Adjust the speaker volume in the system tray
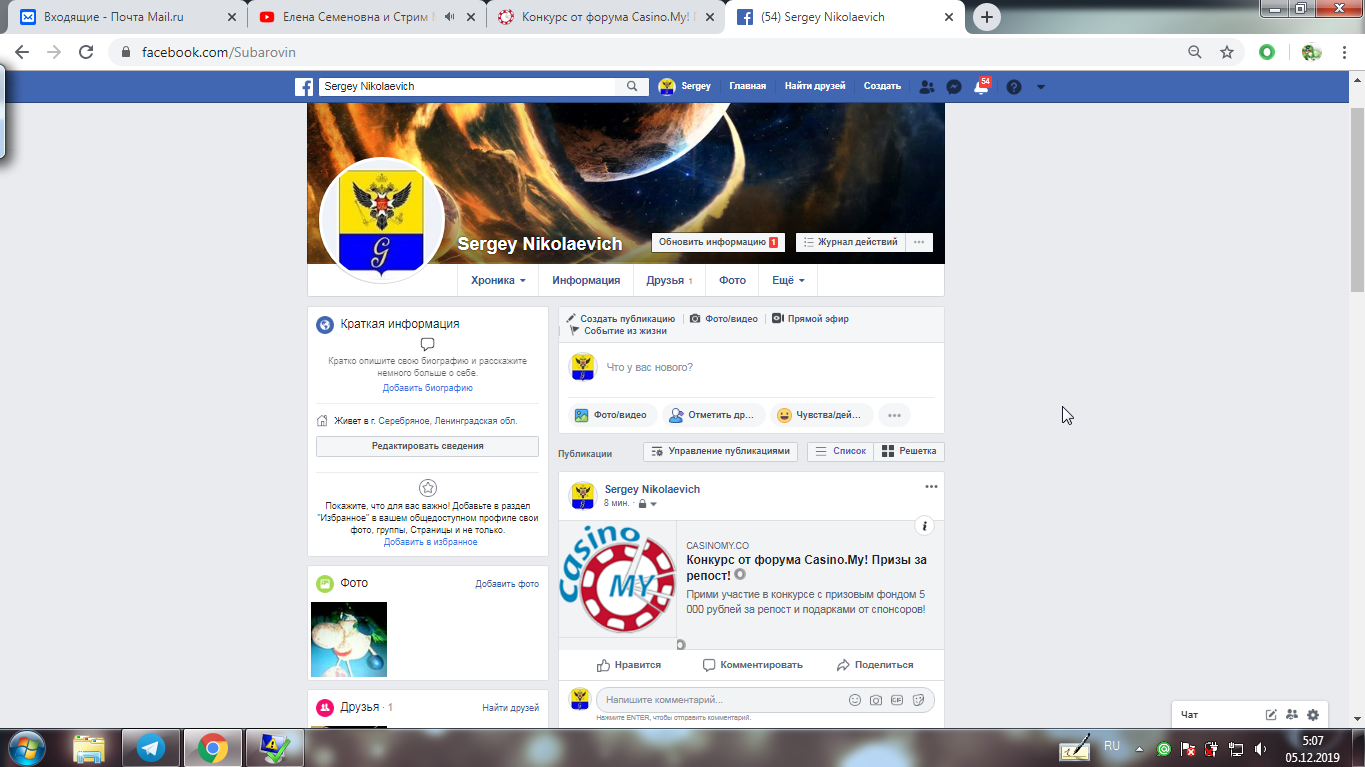 pyautogui.click(x=1261, y=749)
